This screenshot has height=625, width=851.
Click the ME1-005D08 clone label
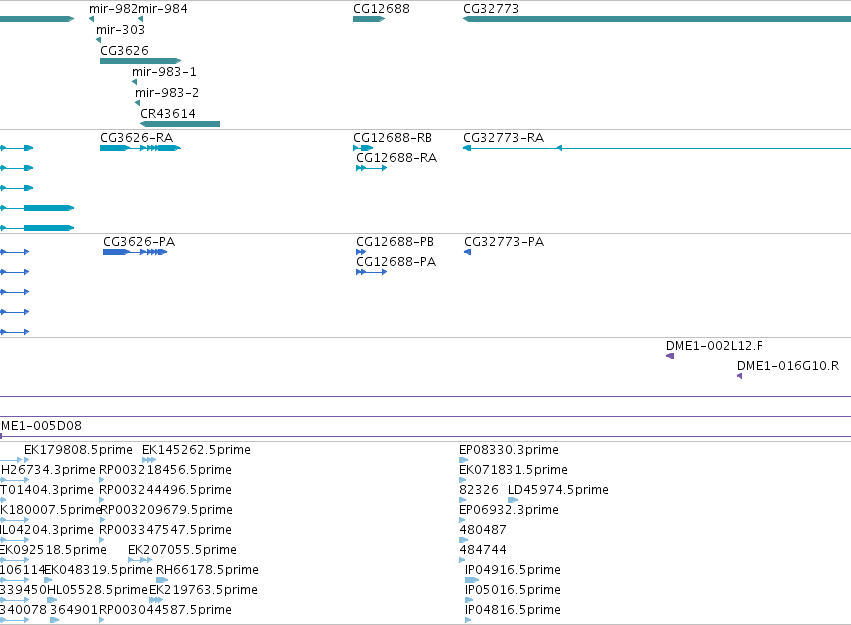click(x=41, y=426)
